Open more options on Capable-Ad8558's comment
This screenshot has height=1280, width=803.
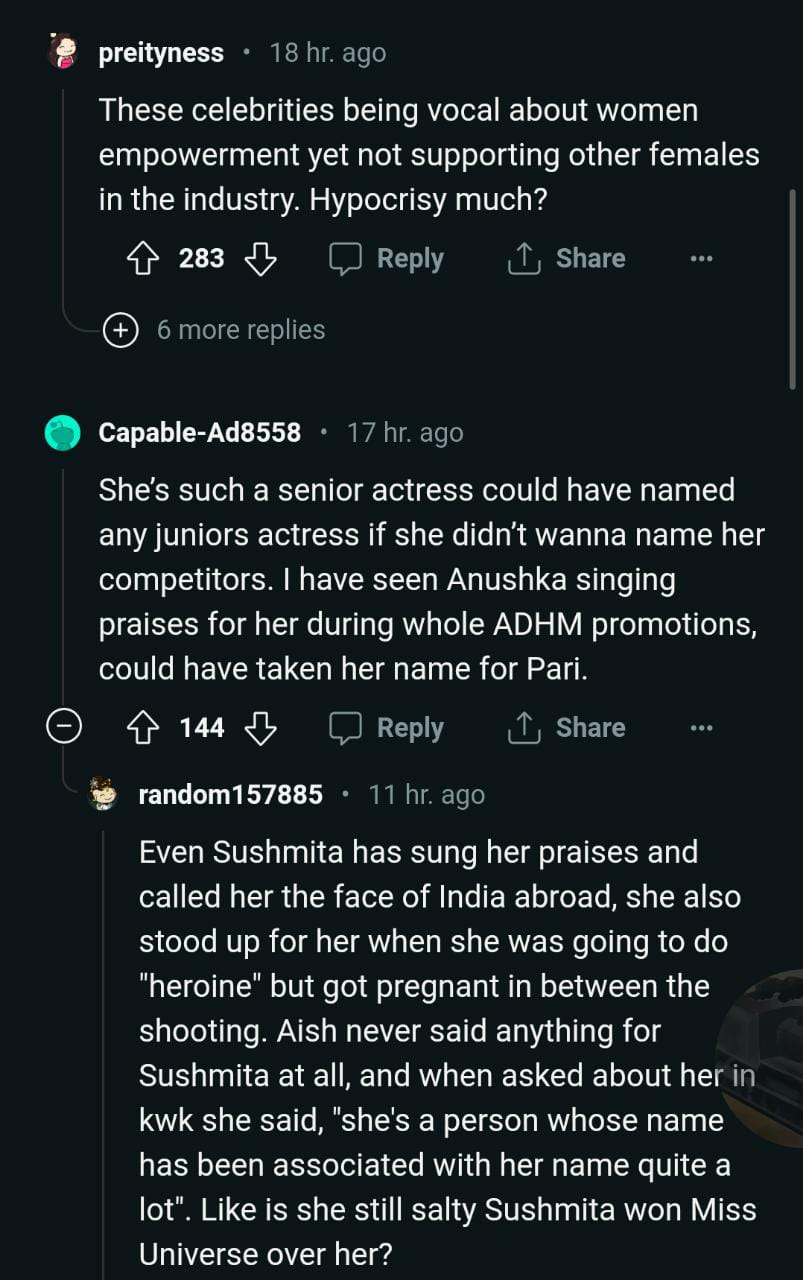point(701,728)
